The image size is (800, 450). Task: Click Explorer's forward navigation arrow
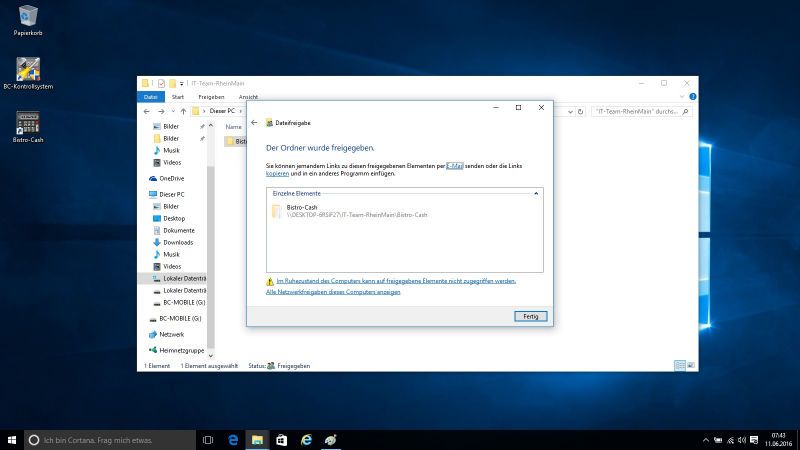click(x=161, y=111)
